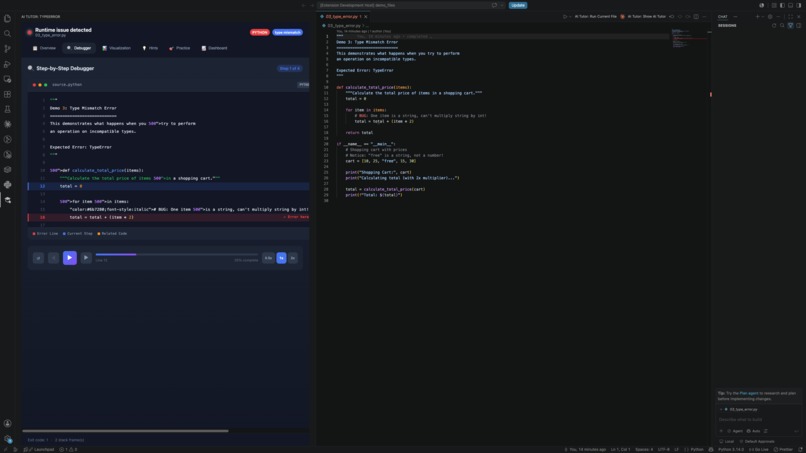Switch to the Visualization tab

117,48
